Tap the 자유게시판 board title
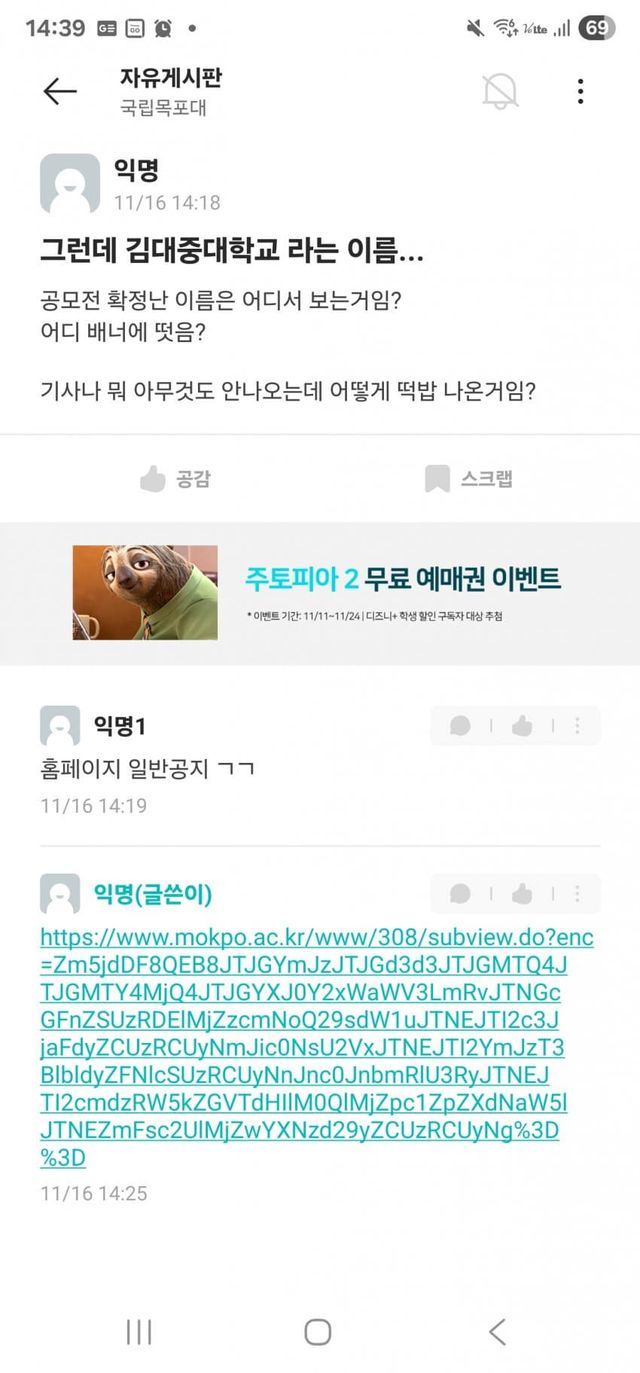The image size is (640, 1373). tap(169, 78)
